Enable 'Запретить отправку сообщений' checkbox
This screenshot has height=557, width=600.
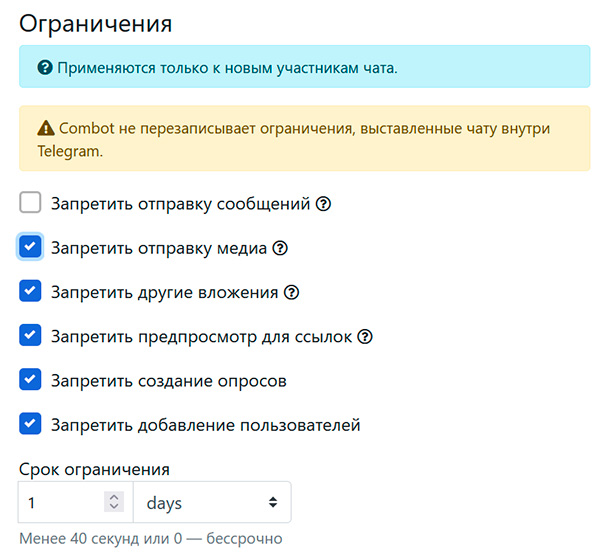tap(31, 204)
